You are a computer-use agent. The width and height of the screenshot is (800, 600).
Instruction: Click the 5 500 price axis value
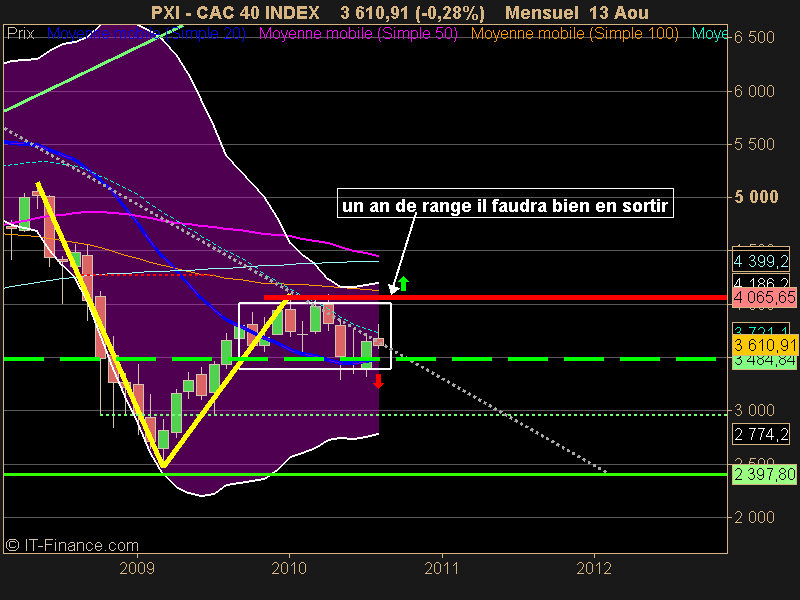pos(754,144)
